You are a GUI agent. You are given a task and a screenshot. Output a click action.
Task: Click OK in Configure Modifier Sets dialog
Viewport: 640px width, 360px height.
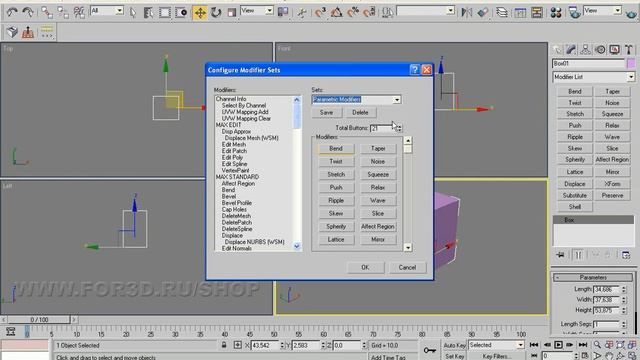pos(365,267)
